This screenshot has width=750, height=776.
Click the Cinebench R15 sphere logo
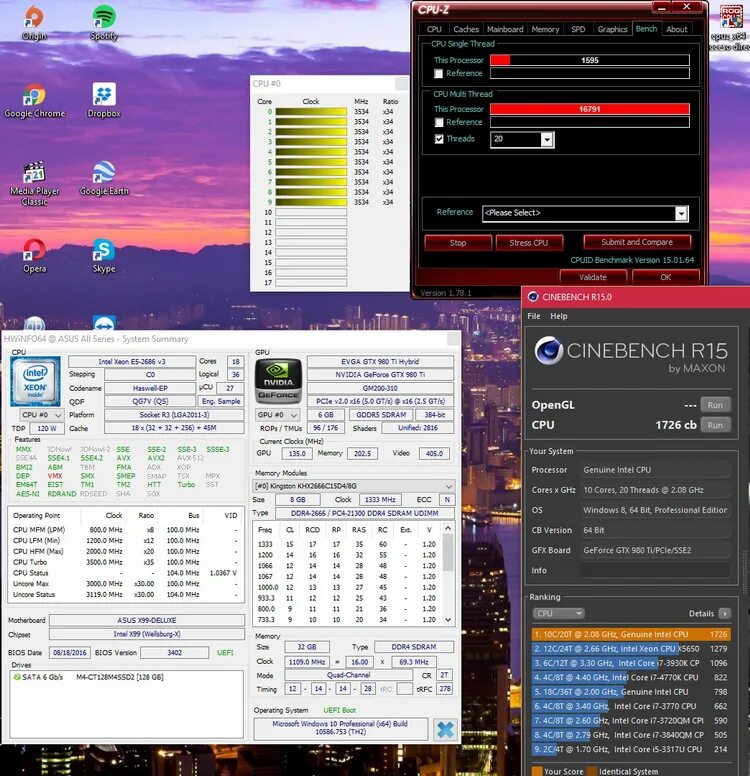[549, 350]
